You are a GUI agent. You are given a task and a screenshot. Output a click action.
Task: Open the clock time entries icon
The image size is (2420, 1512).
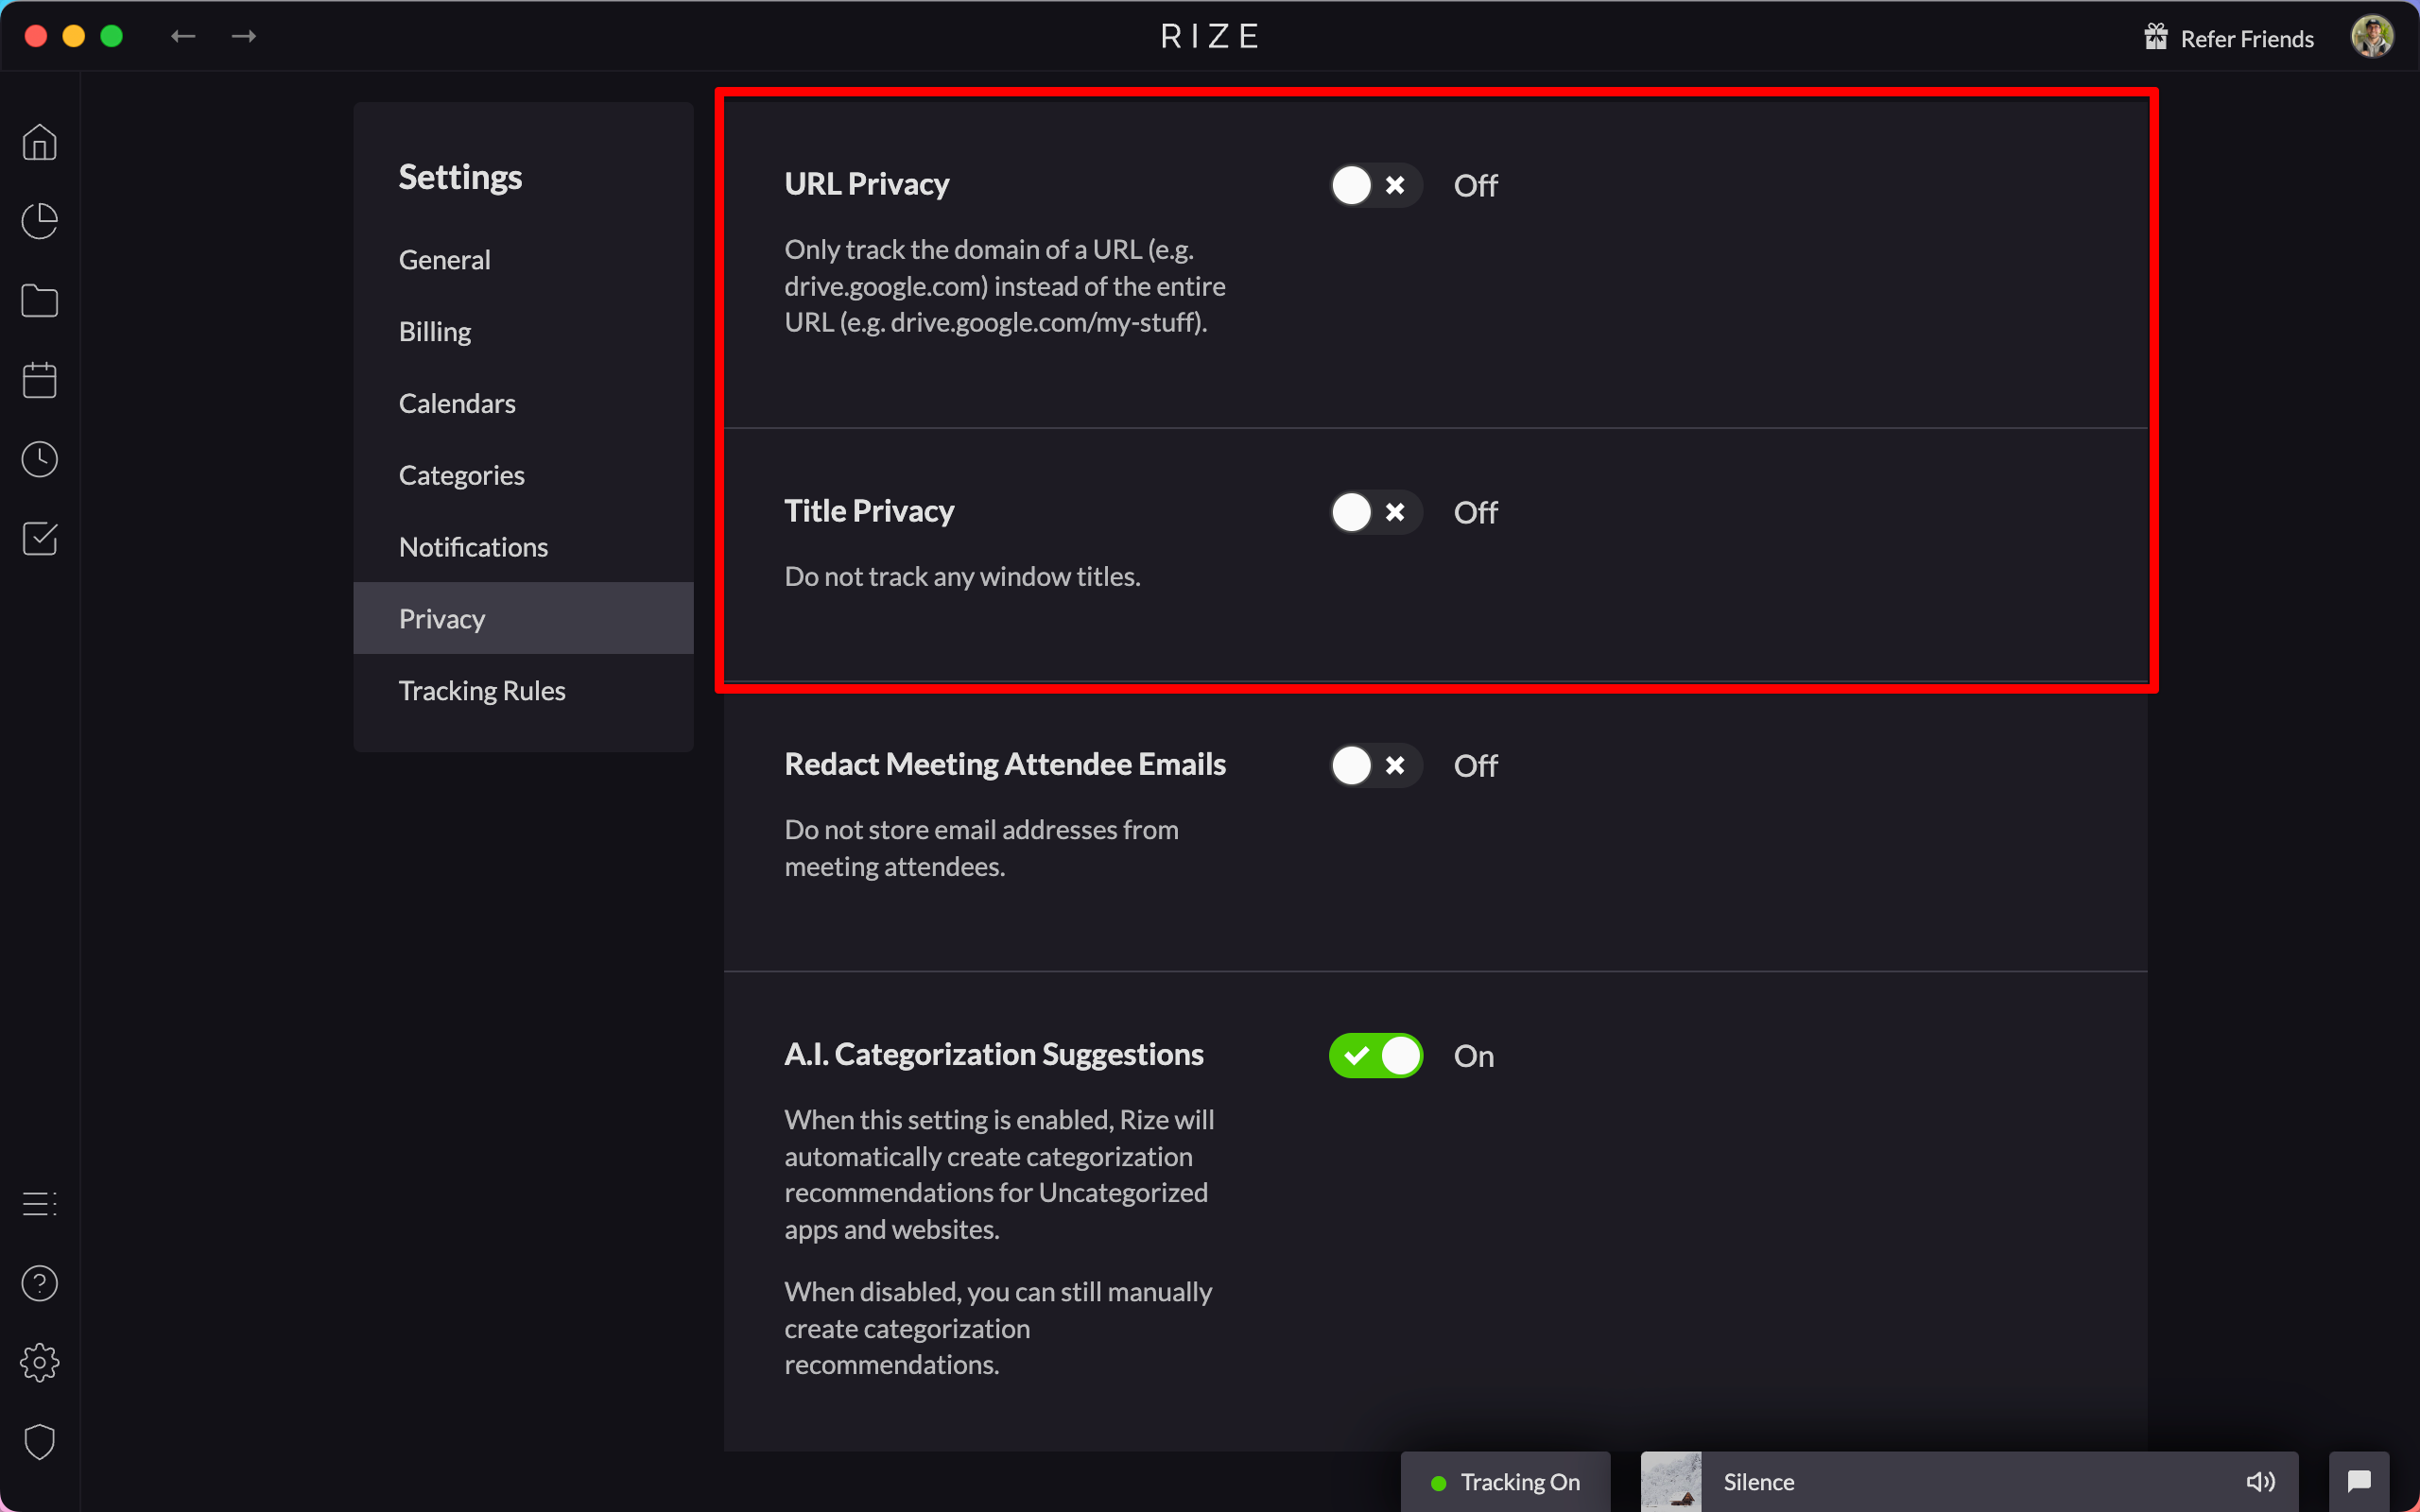pos(40,459)
